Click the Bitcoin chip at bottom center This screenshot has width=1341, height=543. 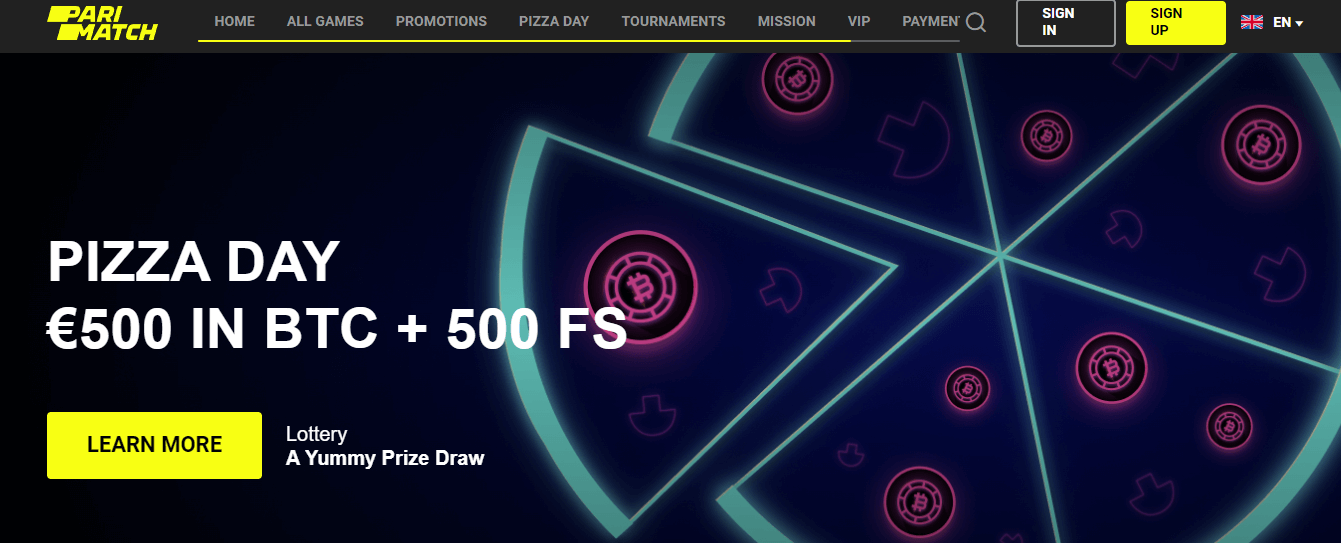pyautogui.click(x=919, y=503)
